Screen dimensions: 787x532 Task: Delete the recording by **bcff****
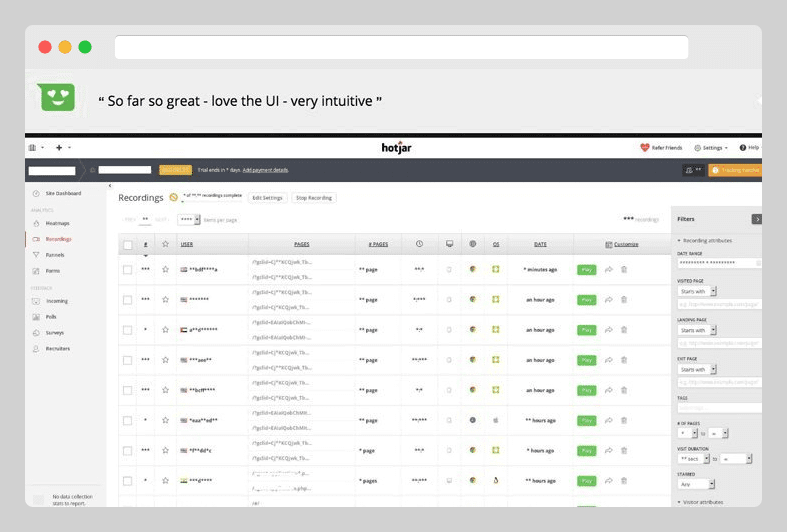(x=624, y=390)
